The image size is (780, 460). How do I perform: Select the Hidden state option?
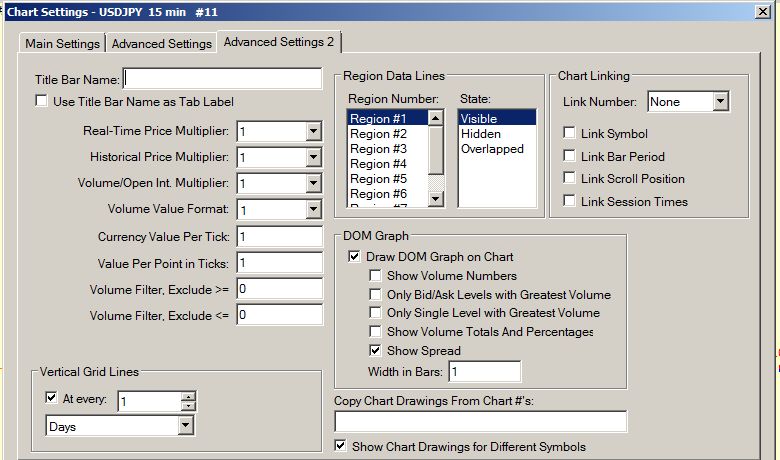(480, 134)
